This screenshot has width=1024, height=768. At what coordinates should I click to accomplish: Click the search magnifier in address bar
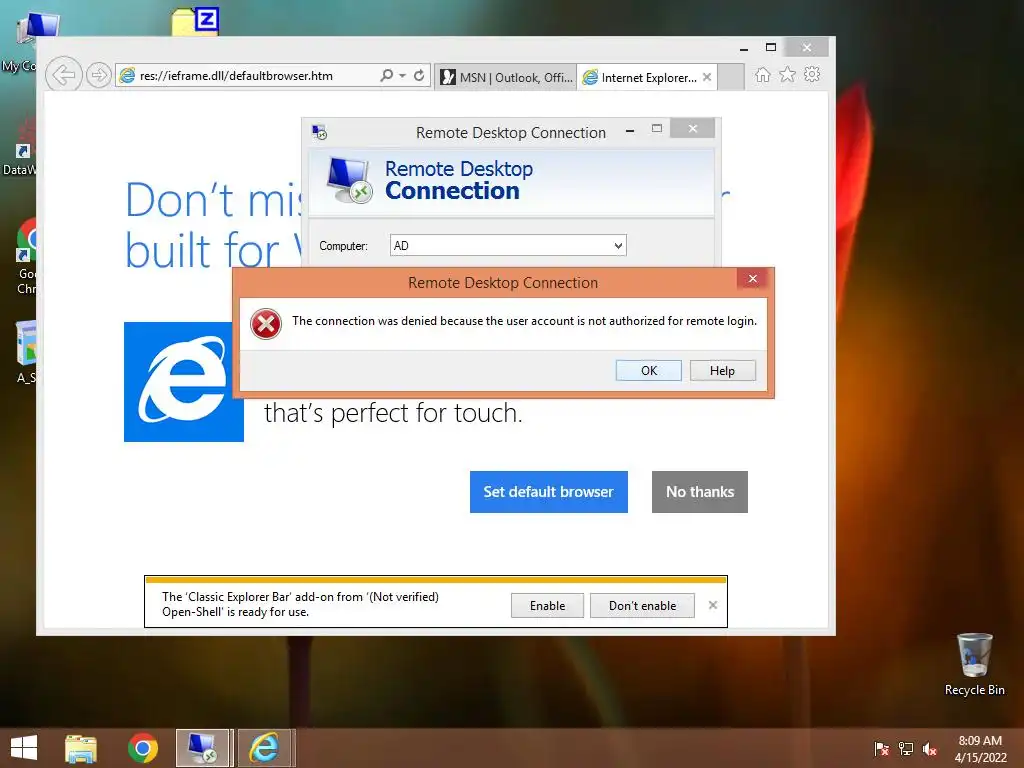coord(387,75)
